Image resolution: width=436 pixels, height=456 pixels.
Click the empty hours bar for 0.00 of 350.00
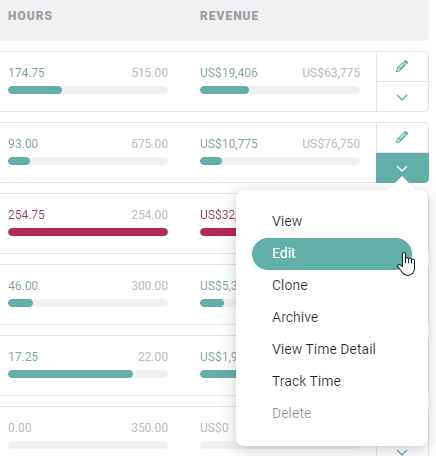[88, 445]
